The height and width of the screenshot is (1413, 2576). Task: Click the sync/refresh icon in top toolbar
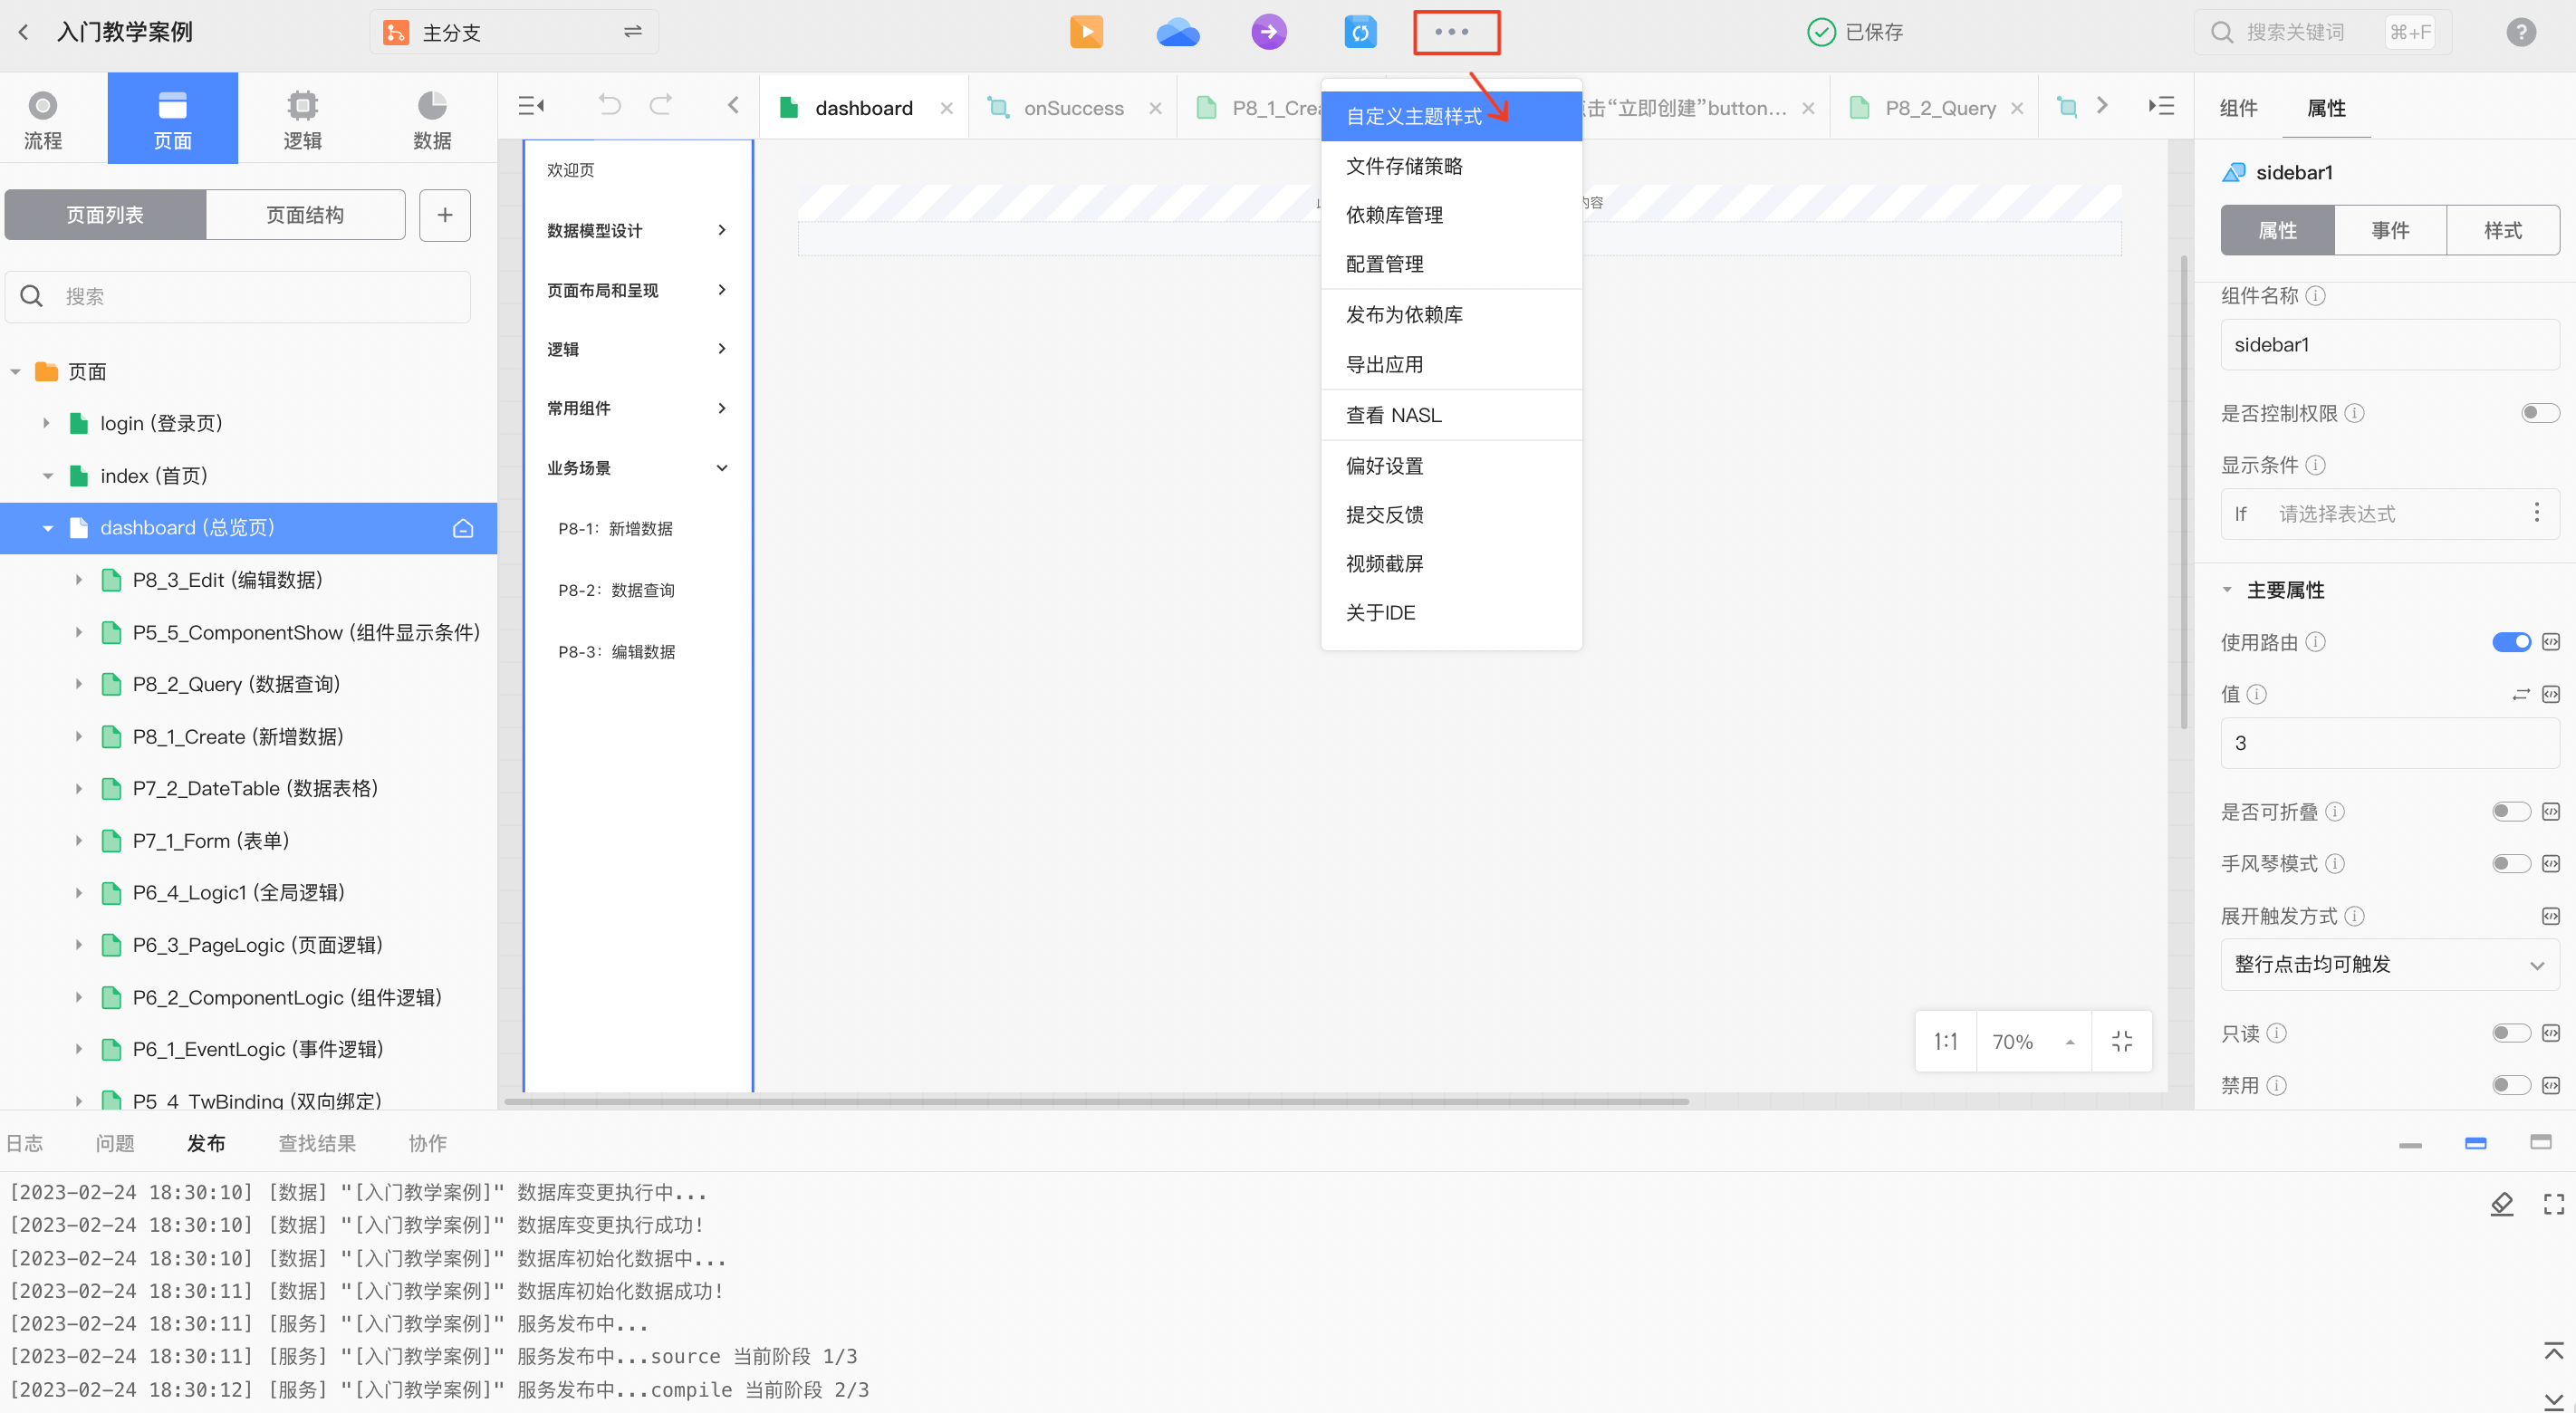1361,32
